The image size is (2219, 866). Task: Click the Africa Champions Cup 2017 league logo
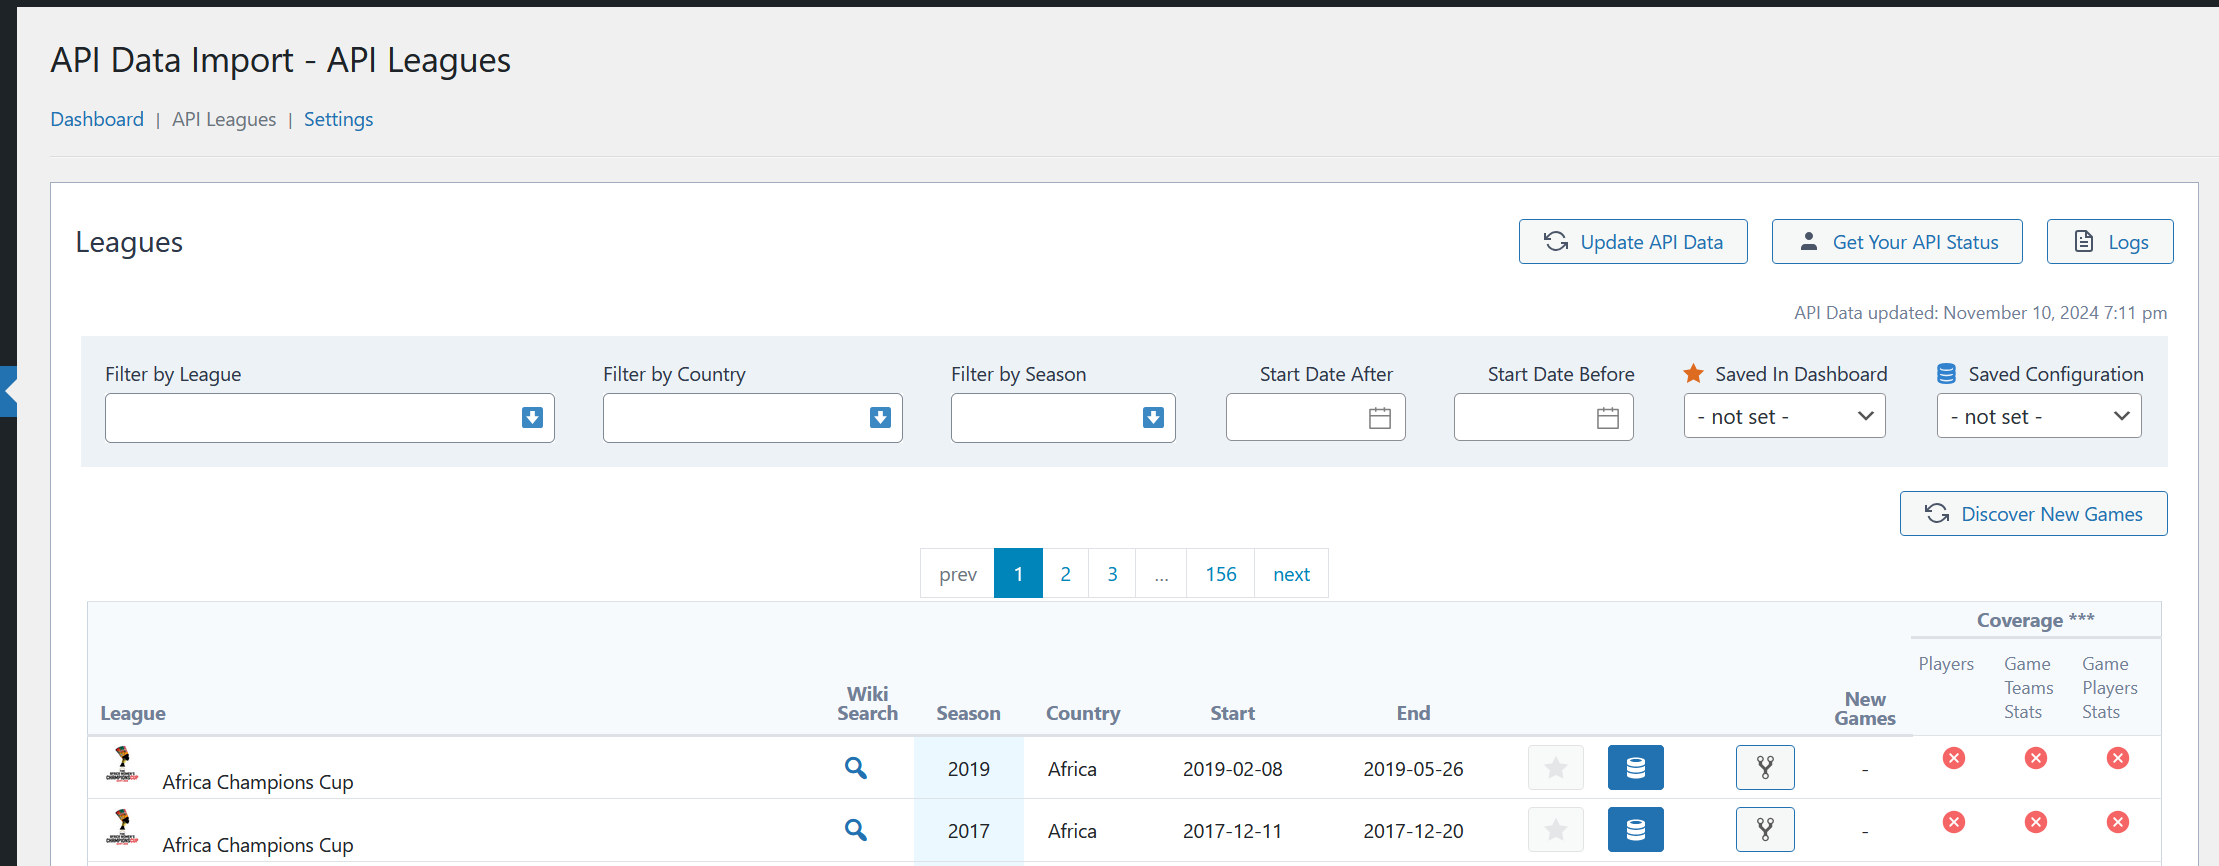[x=122, y=826]
